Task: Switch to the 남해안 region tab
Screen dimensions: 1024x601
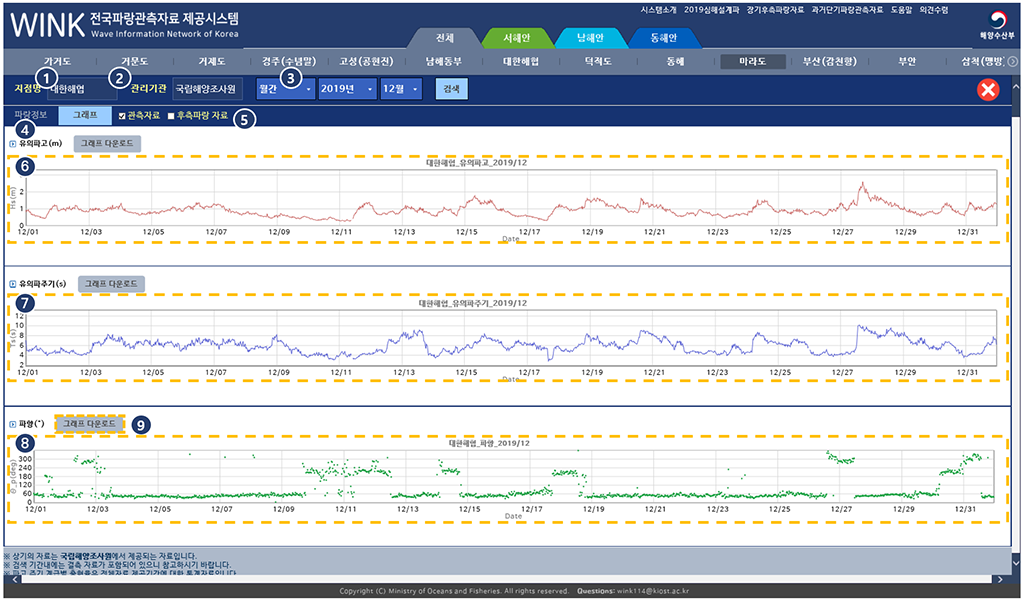Action: tap(590, 38)
